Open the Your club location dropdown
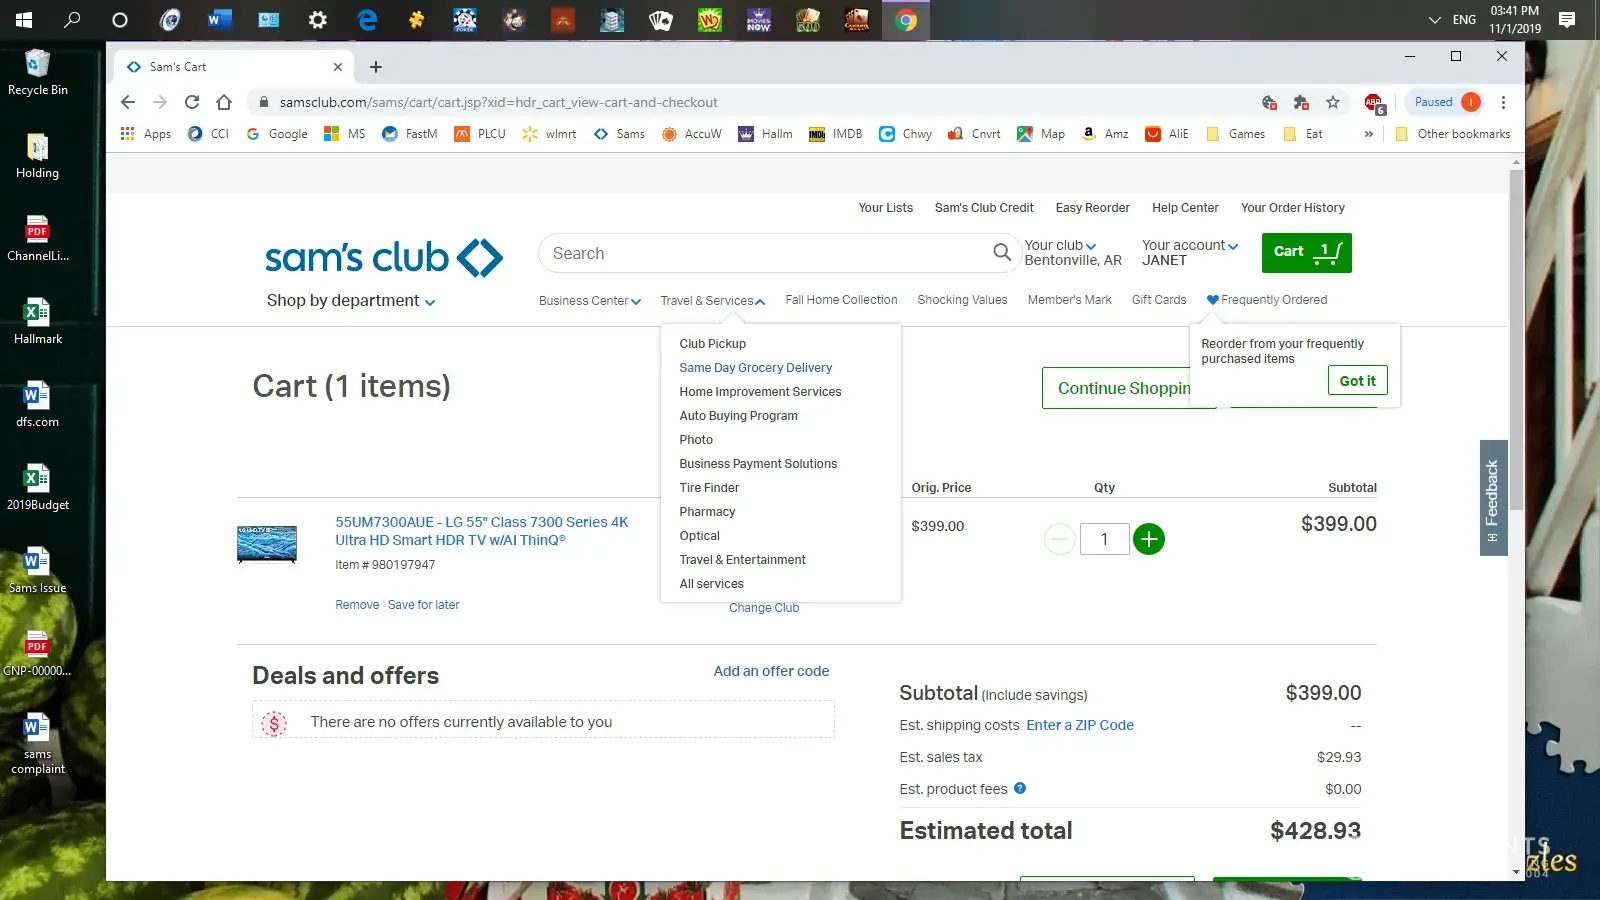Viewport: 1600px width, 900px height. (1060, 246)
